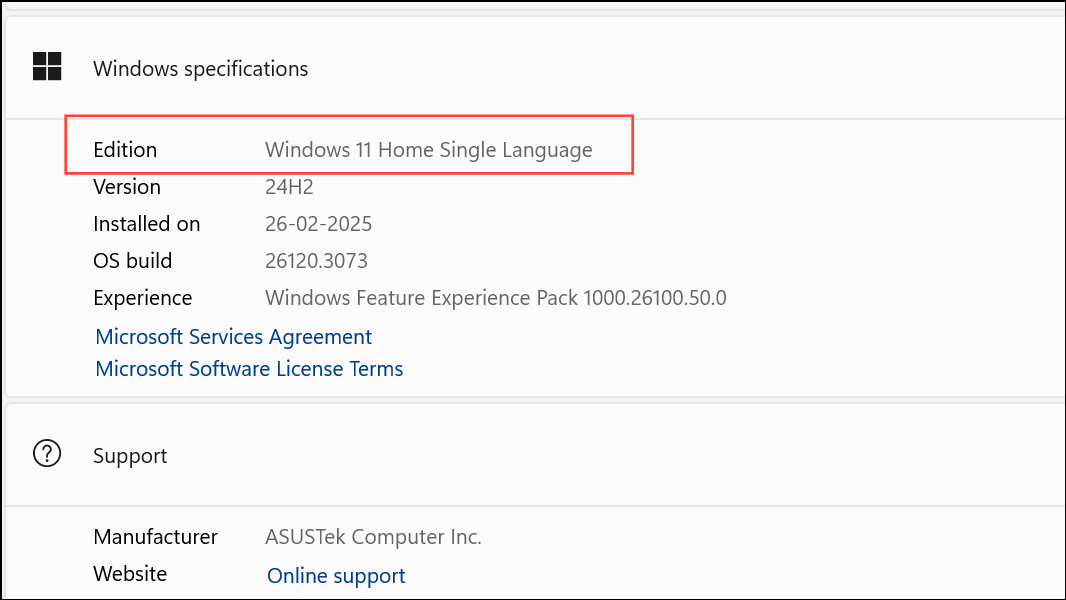This screenshot has width=1066, height=600.
Task: Click the Support section header
Action: (129, 455)
